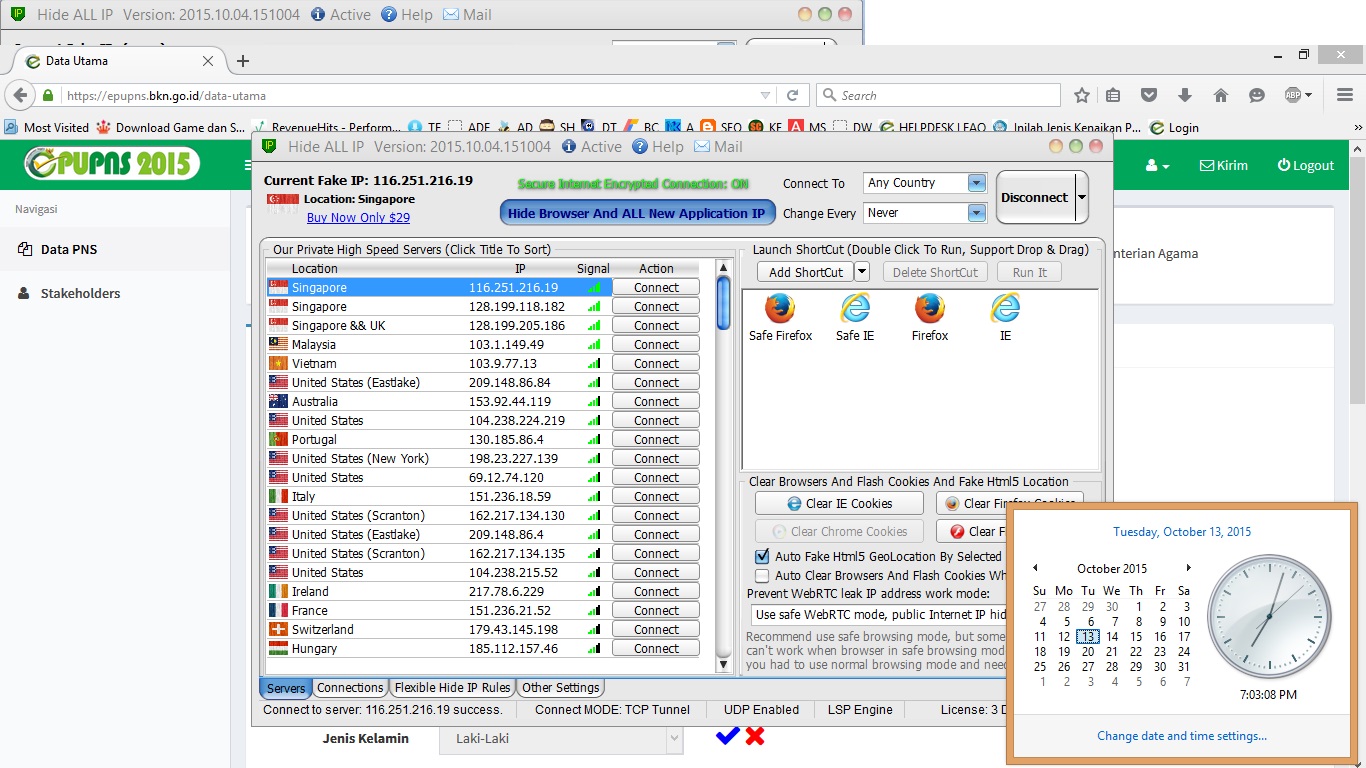
Task: Click the Stakeholders sidebar icon
Action: (x=25, y=293)
